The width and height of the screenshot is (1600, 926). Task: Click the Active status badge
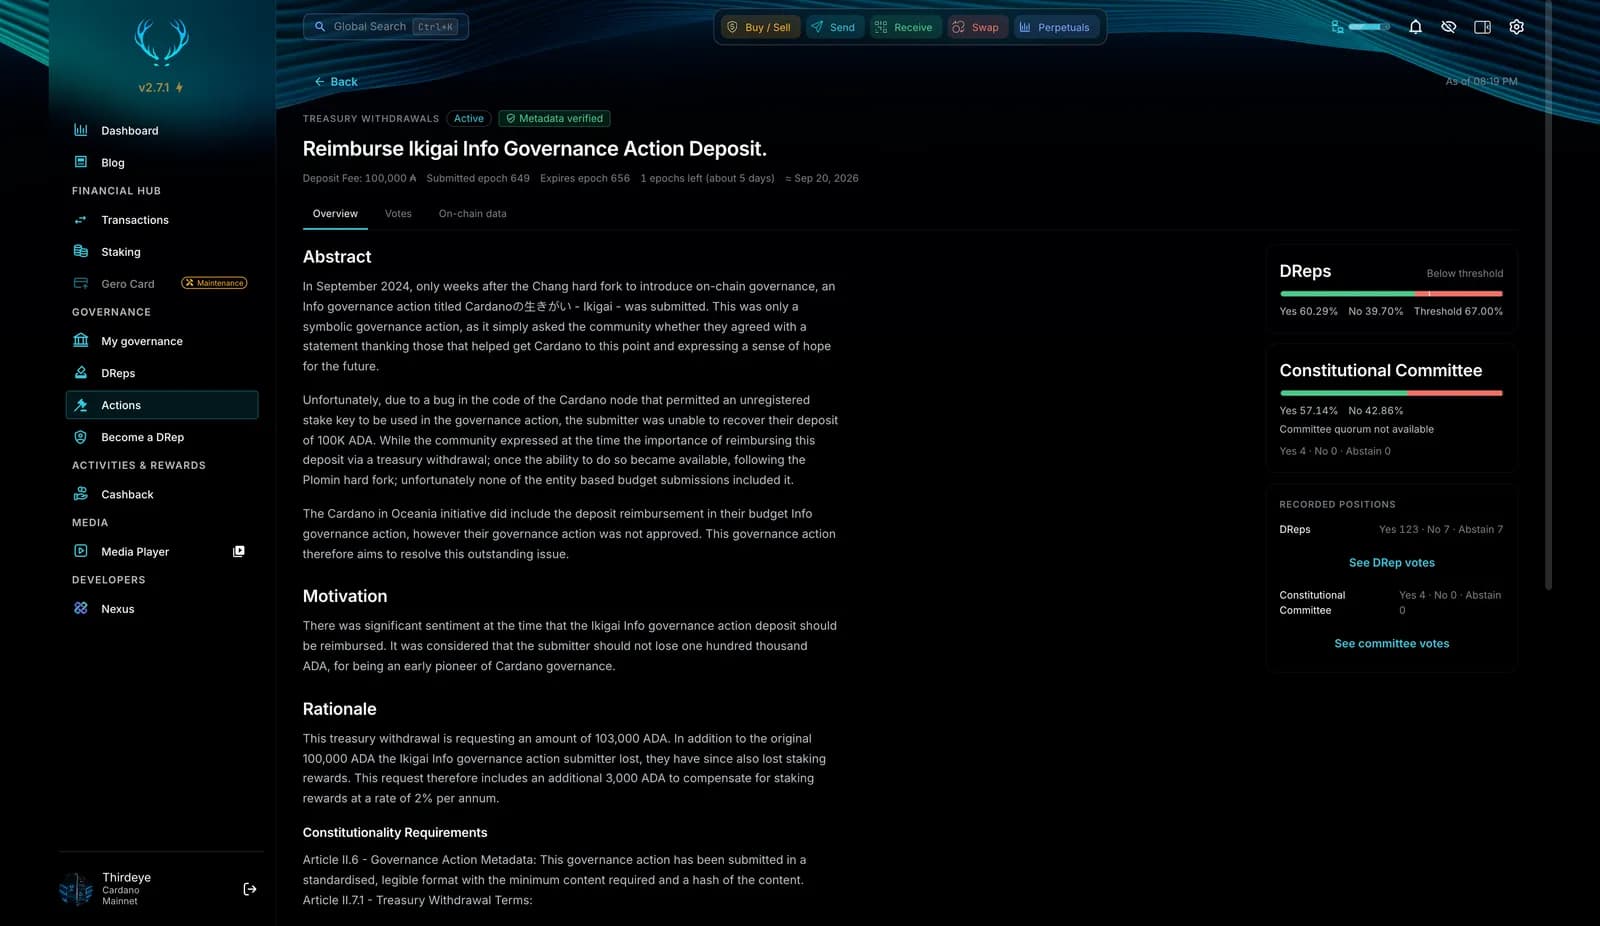click(x=468, y=118)
